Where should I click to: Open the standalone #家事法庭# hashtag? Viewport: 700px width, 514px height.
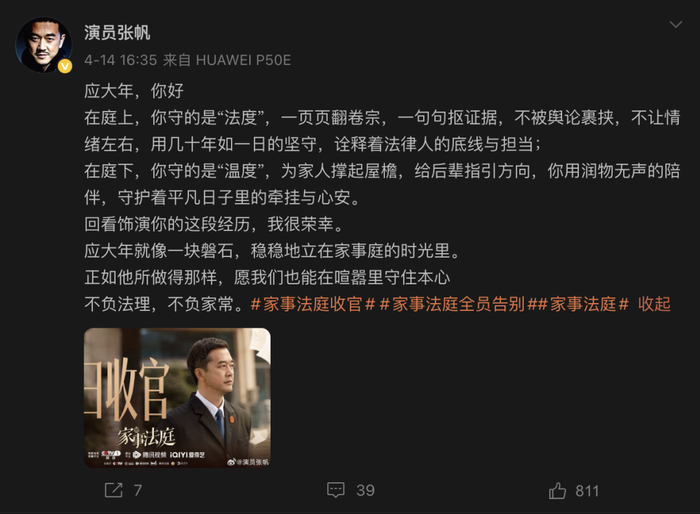coord(584,304)
